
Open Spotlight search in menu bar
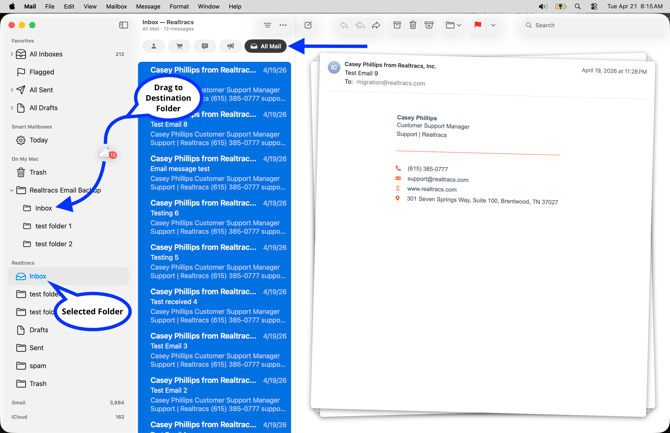[577, 6]
